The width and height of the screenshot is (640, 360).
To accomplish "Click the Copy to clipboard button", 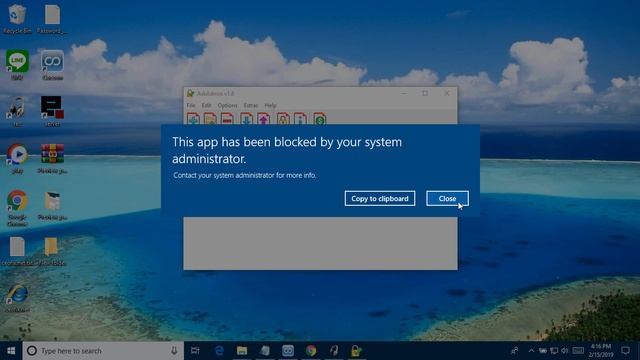I will (380, 199).
